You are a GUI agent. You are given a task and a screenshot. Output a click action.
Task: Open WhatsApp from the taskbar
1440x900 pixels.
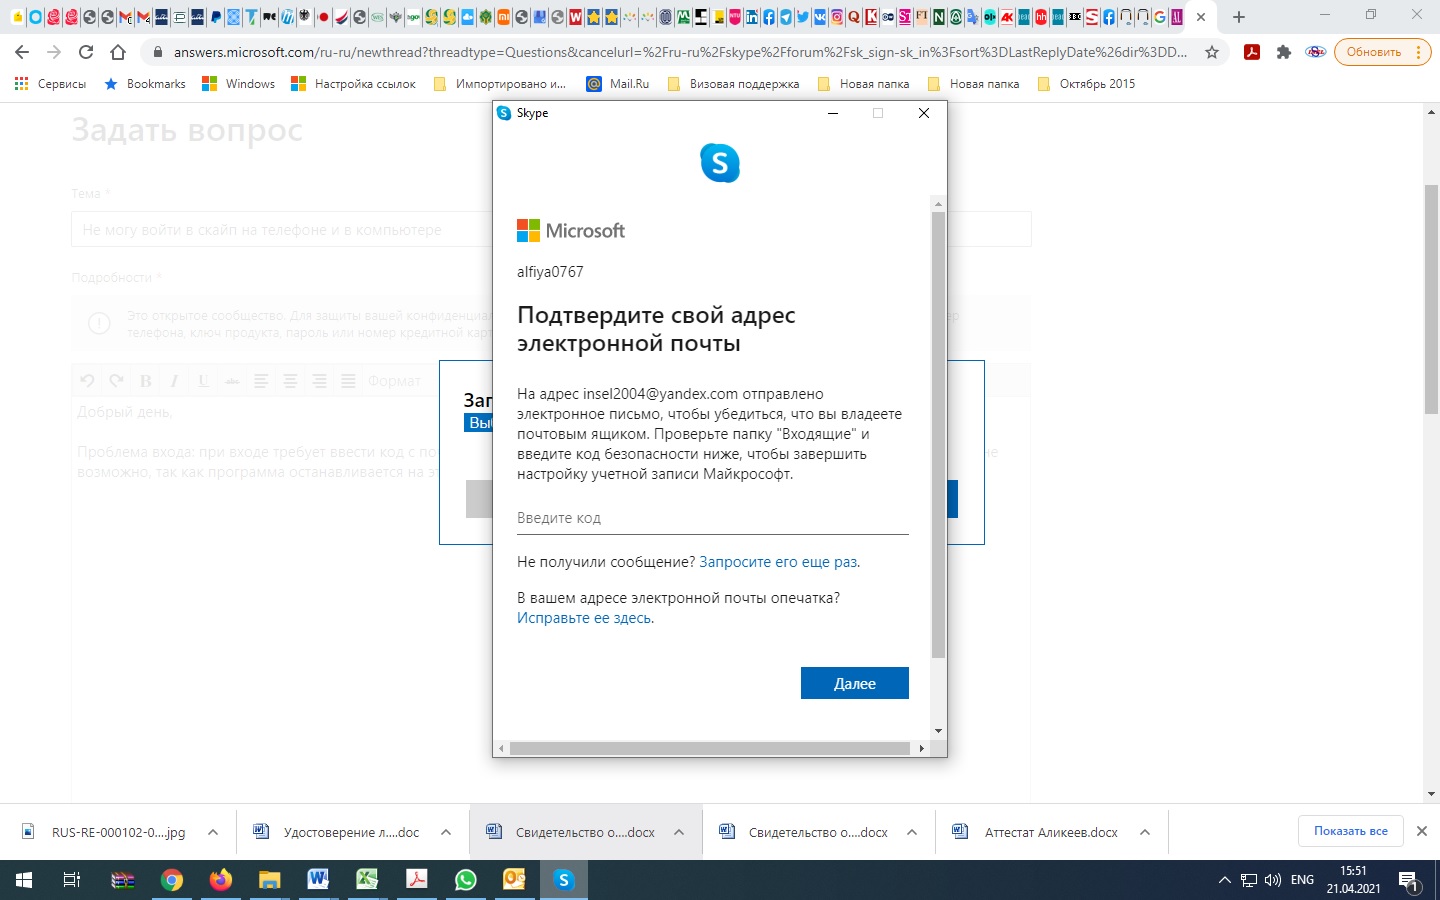pos(465,880)
